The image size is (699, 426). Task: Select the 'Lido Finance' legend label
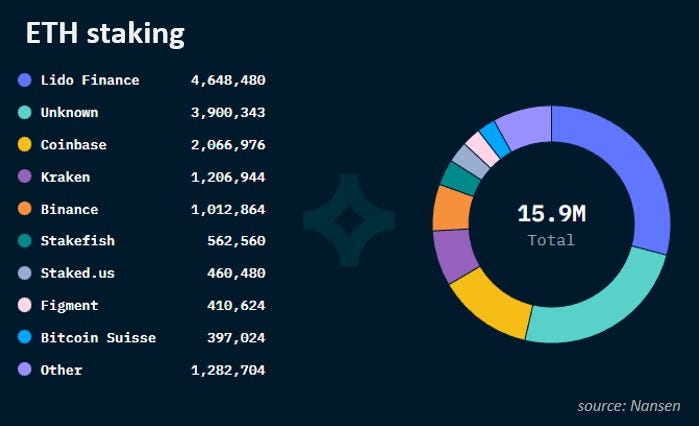coord(90,80)
